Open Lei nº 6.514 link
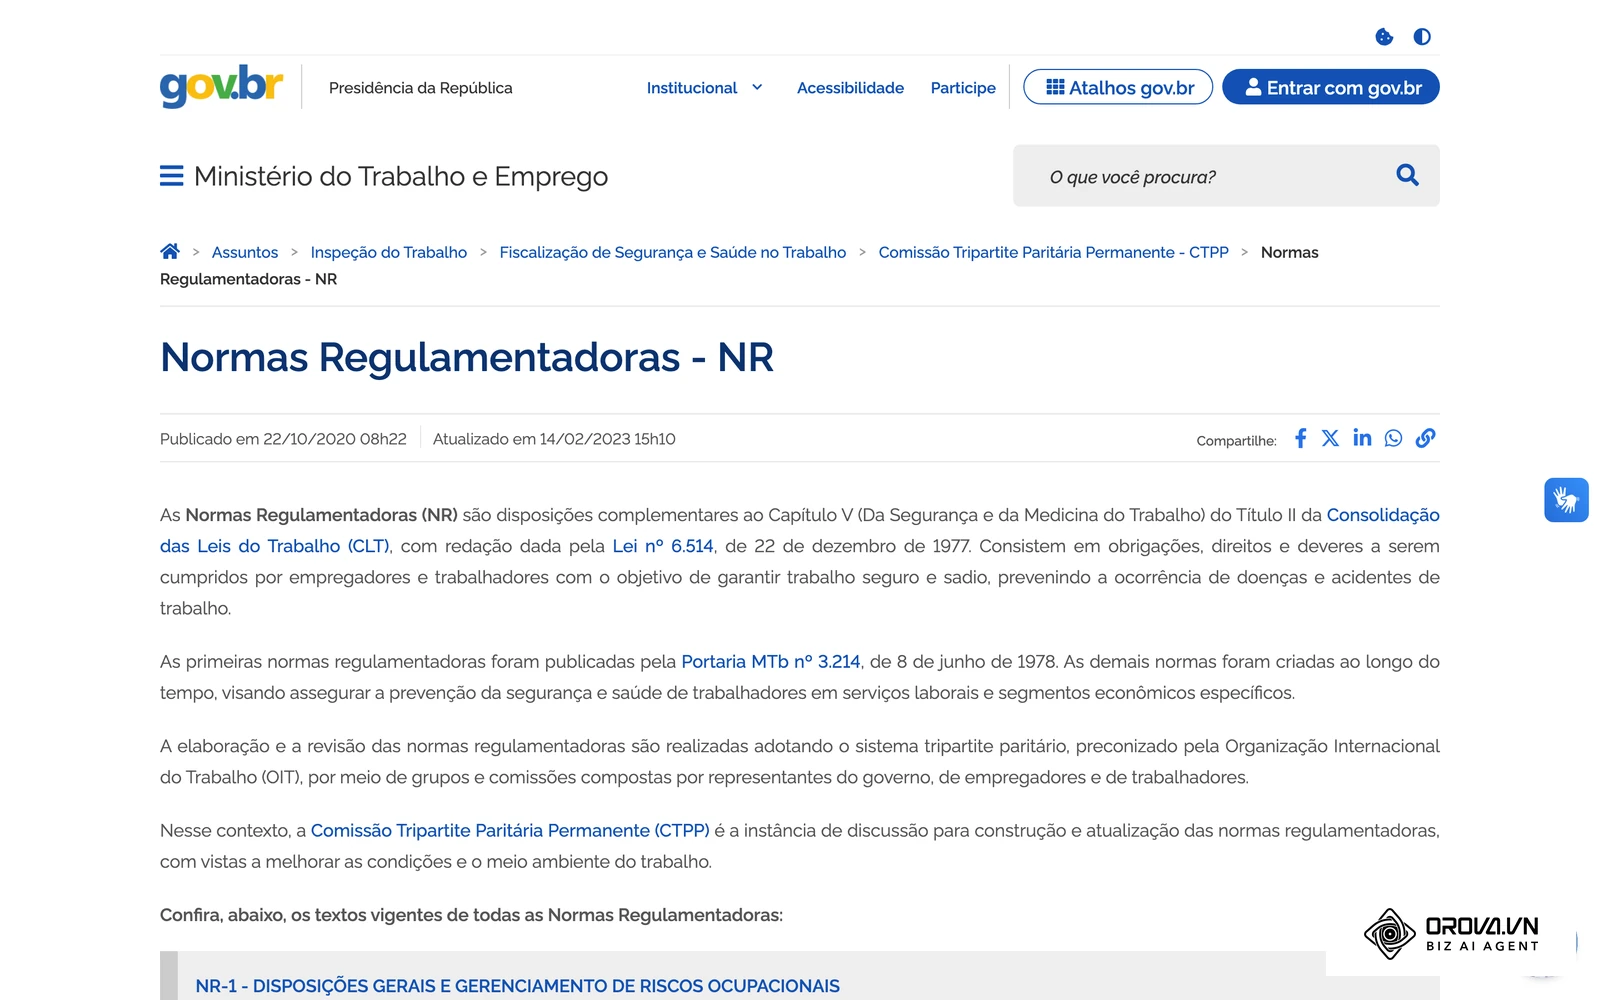The height and width of the screenshot is (1000, 1600). click(663, 546)
